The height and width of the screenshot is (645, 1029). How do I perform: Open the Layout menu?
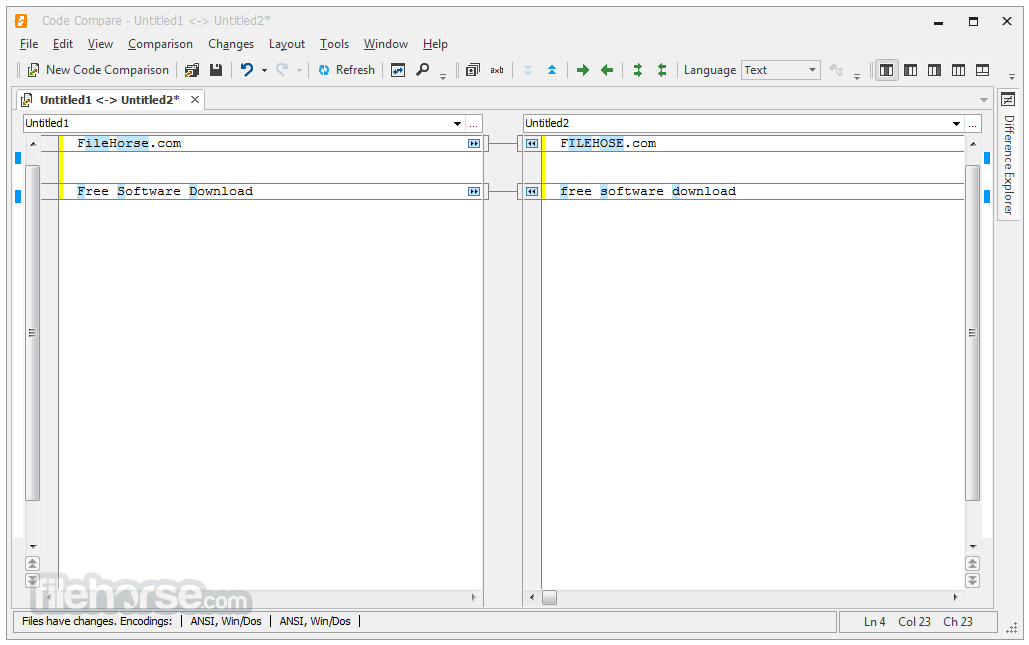coord(287,44)
